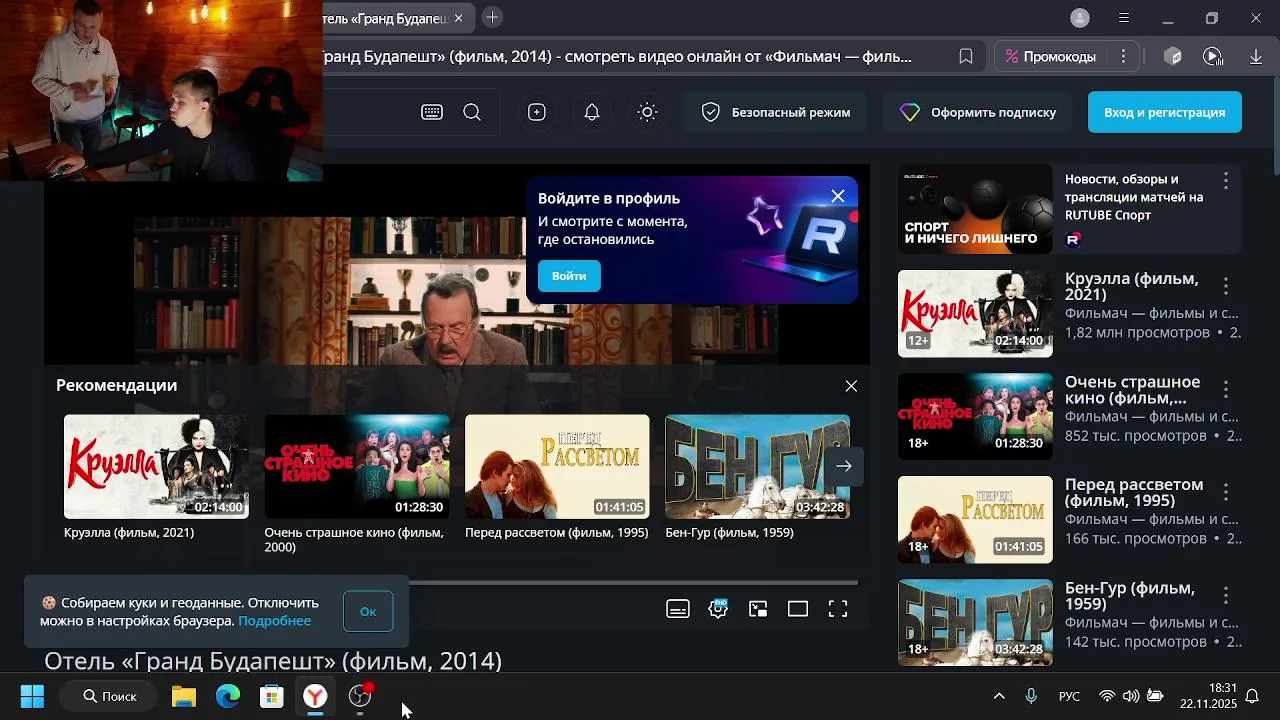Open options menu for sidebar Бен-Гур video
This screenshot has height=720, width=1280.
tap(1226, 596)
